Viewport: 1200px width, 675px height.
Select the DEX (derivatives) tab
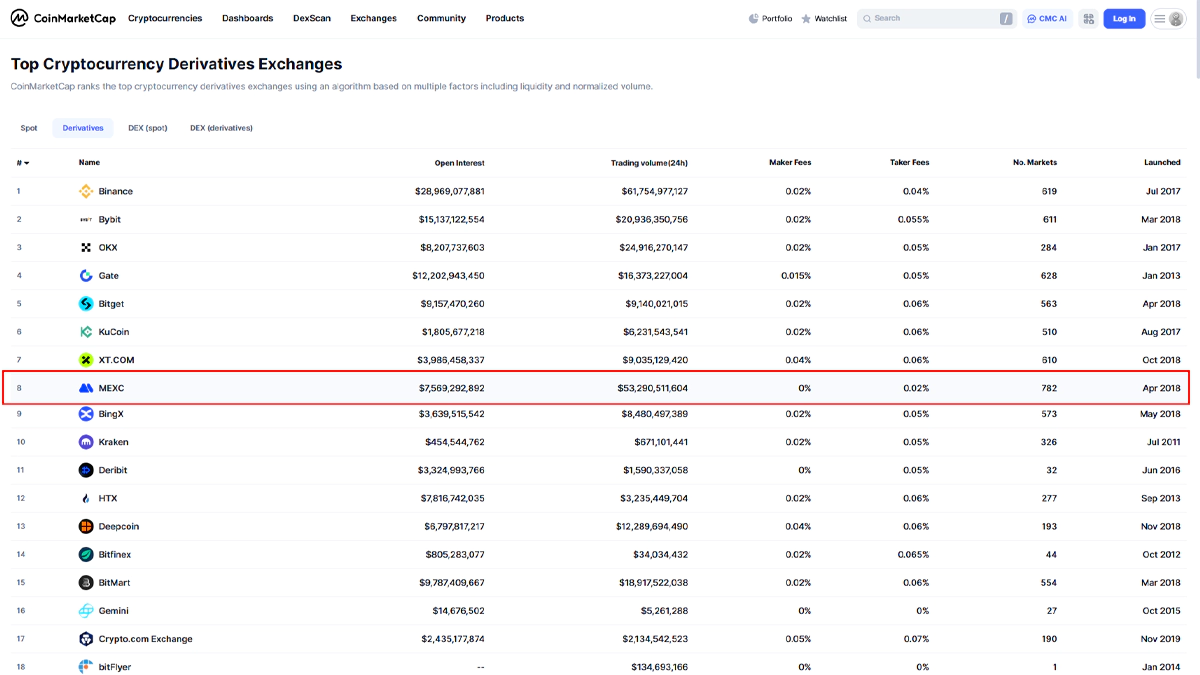(221, 128)
